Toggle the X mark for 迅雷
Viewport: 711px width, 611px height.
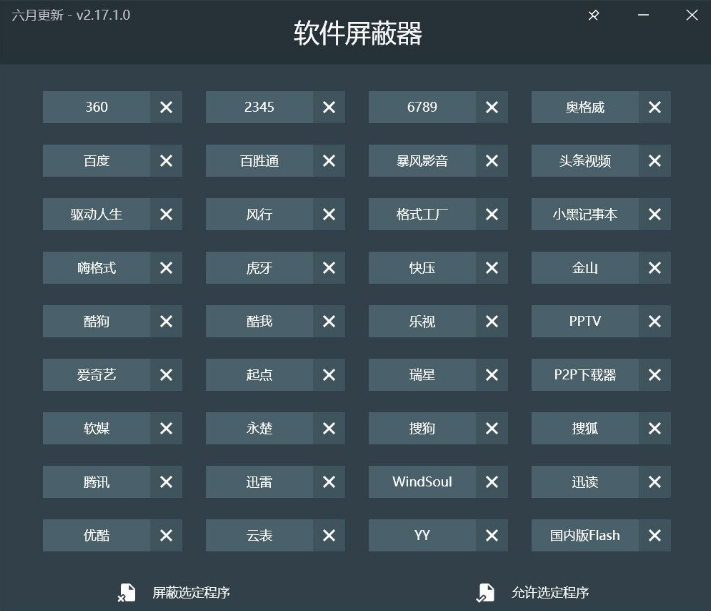click(x=329, y=482)
